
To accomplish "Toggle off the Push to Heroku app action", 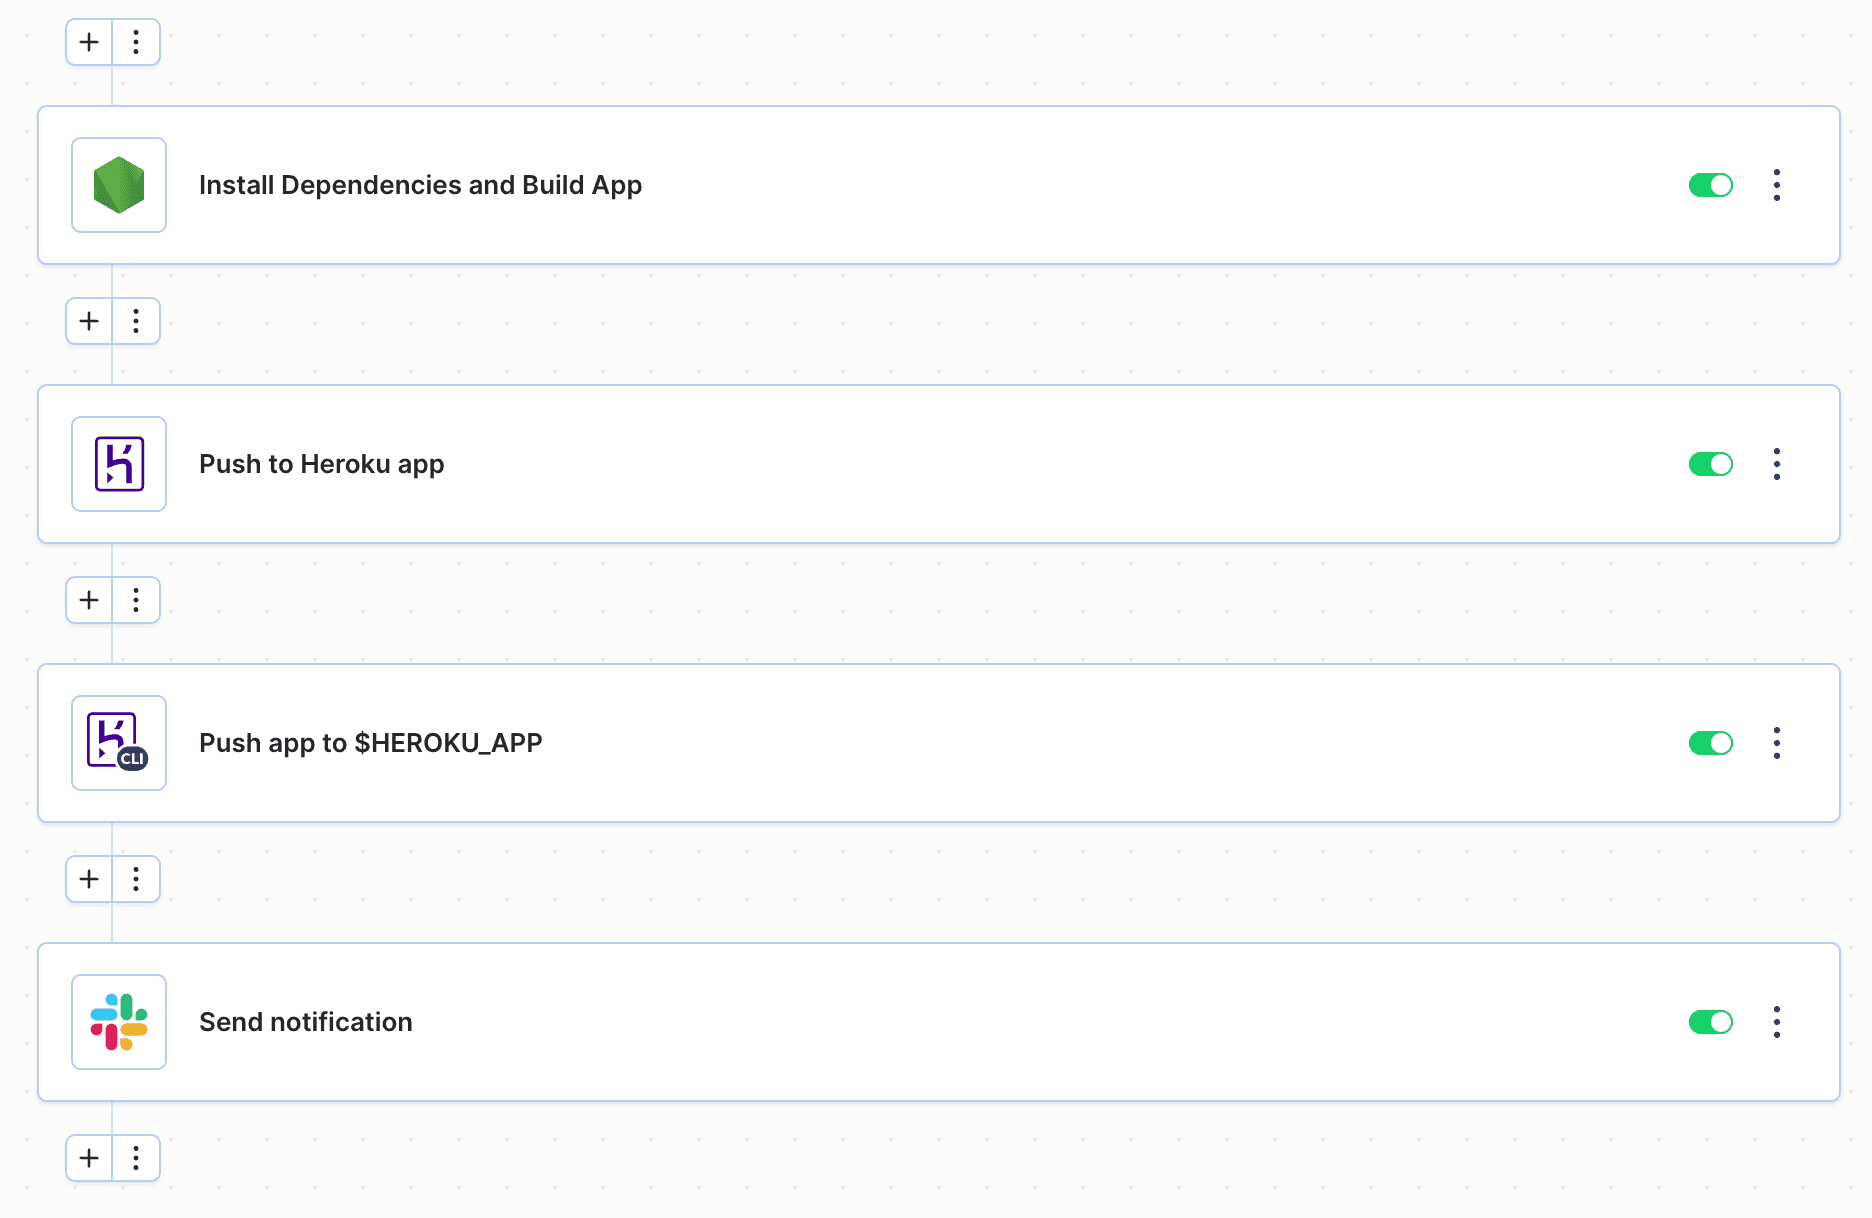I will 1711,464.
